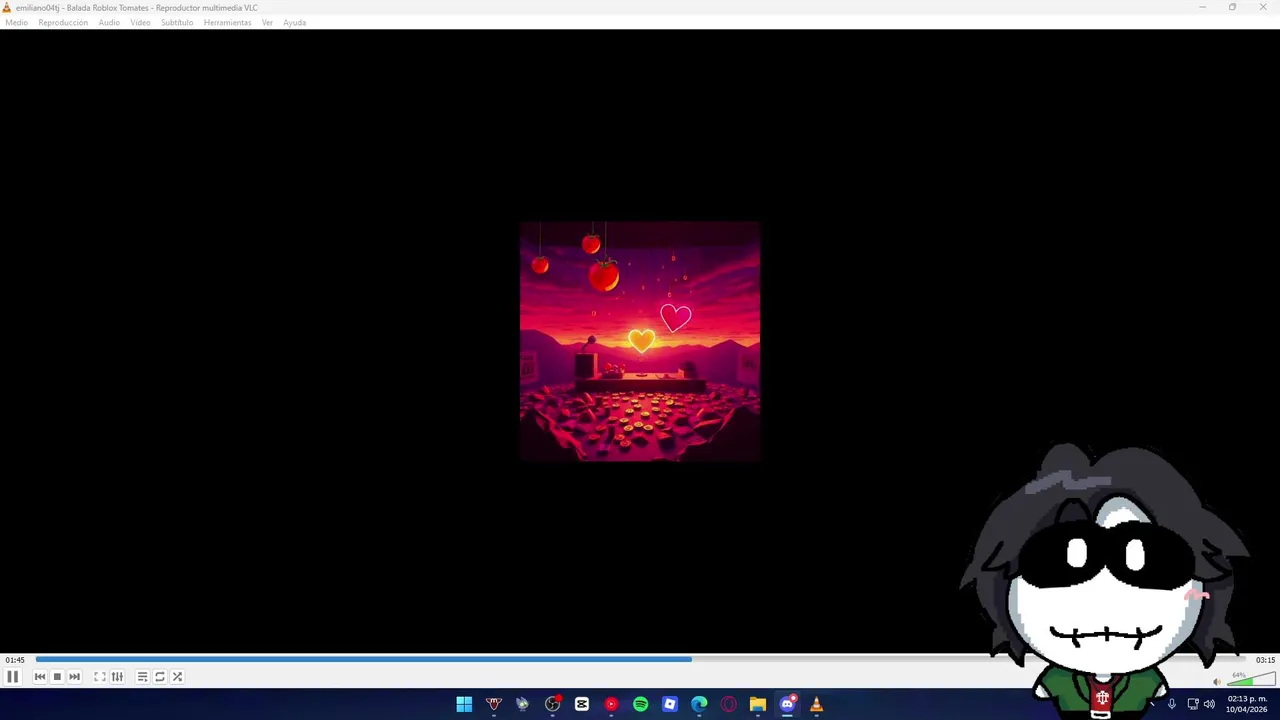1280x720 pixels.
Task: Toggle shuffle random playback
Action: [x=177, y=677]
